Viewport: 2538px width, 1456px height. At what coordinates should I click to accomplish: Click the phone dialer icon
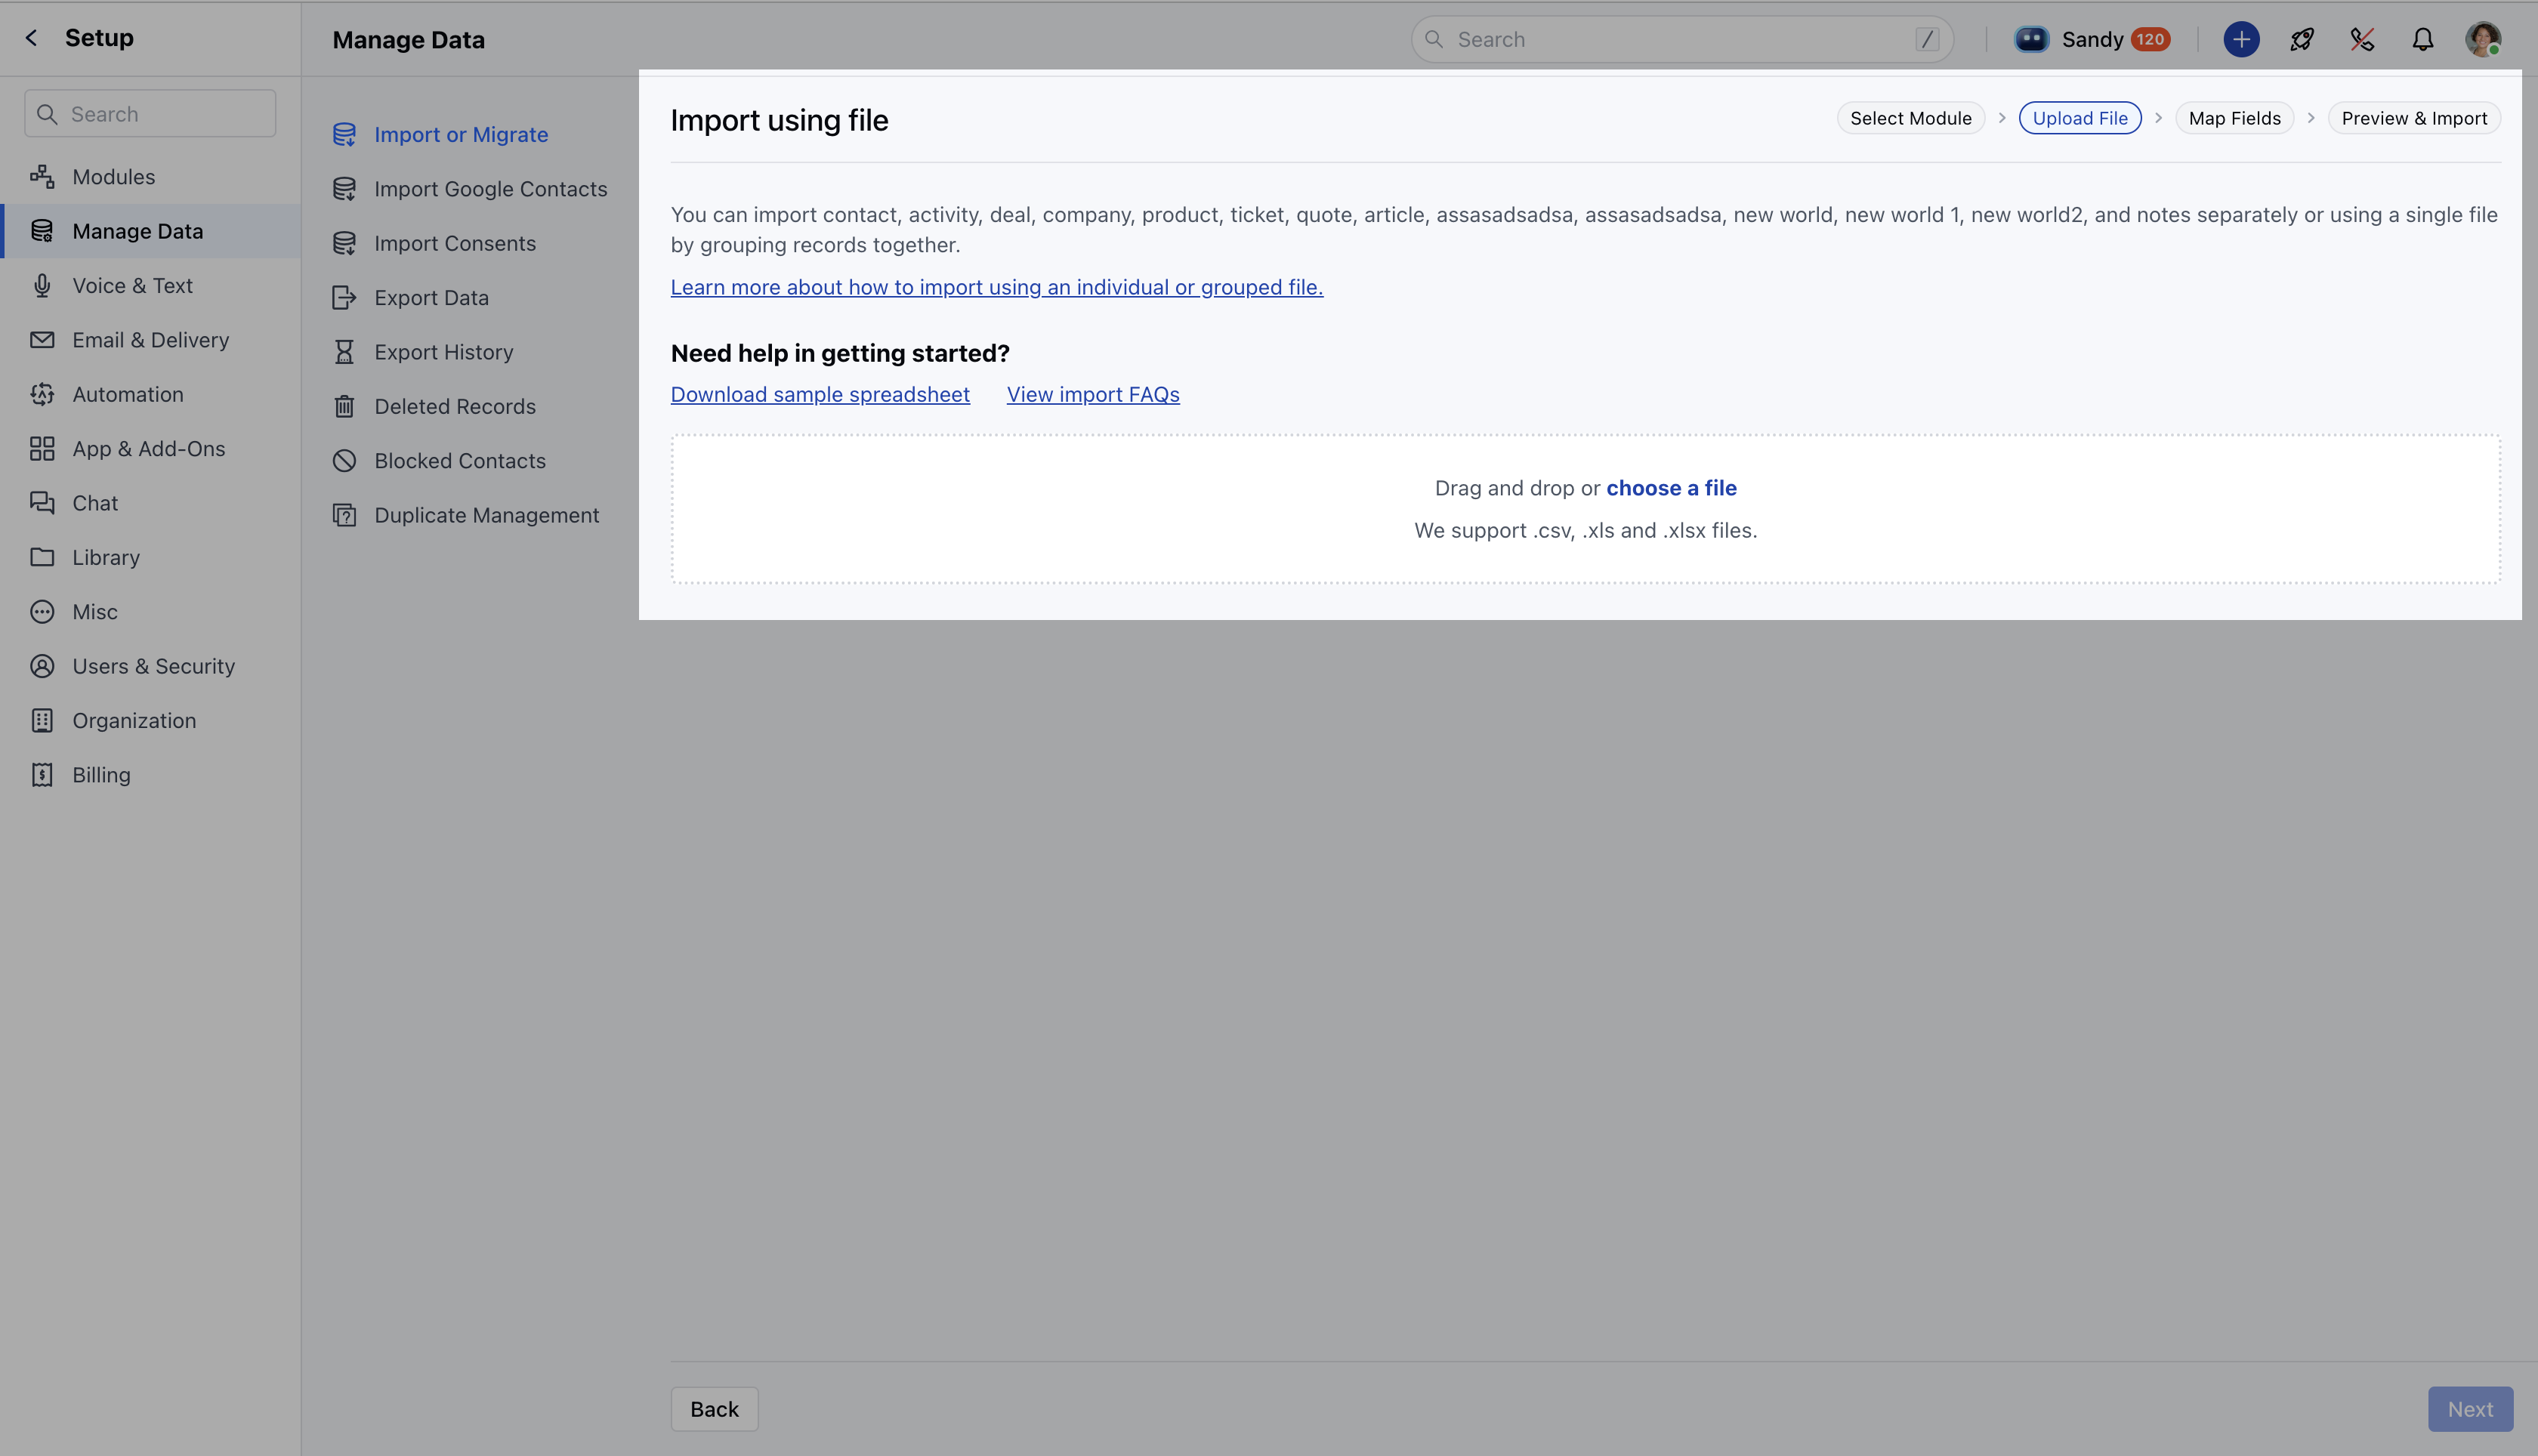tap(2362, 39)
